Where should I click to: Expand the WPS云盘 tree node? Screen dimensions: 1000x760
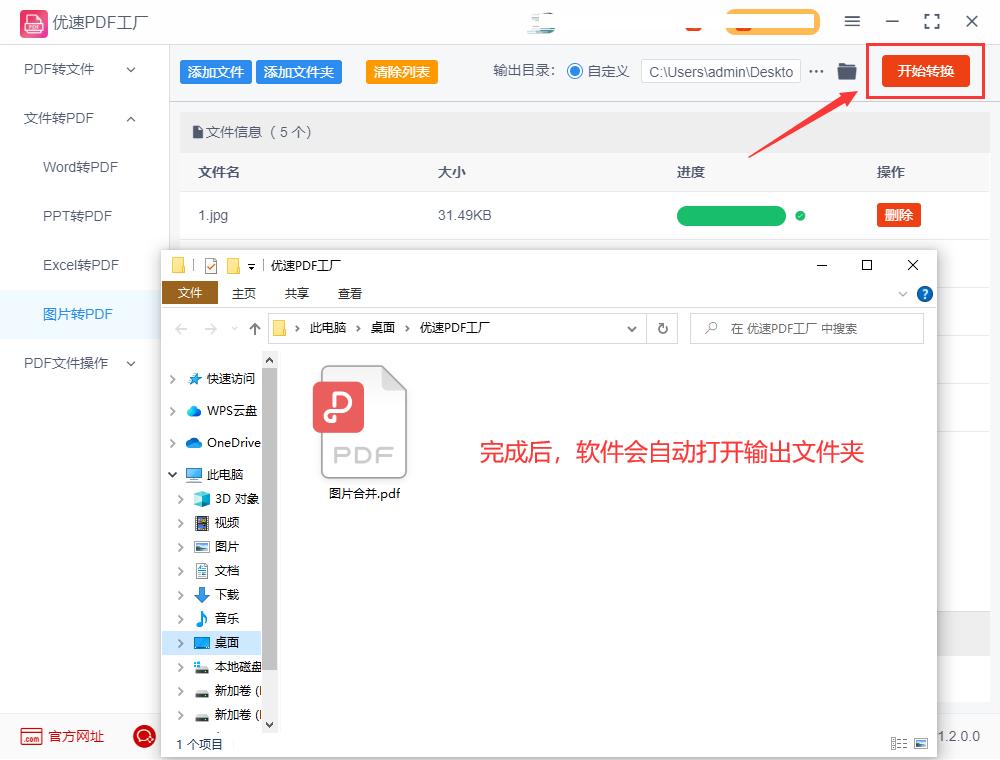172,411
